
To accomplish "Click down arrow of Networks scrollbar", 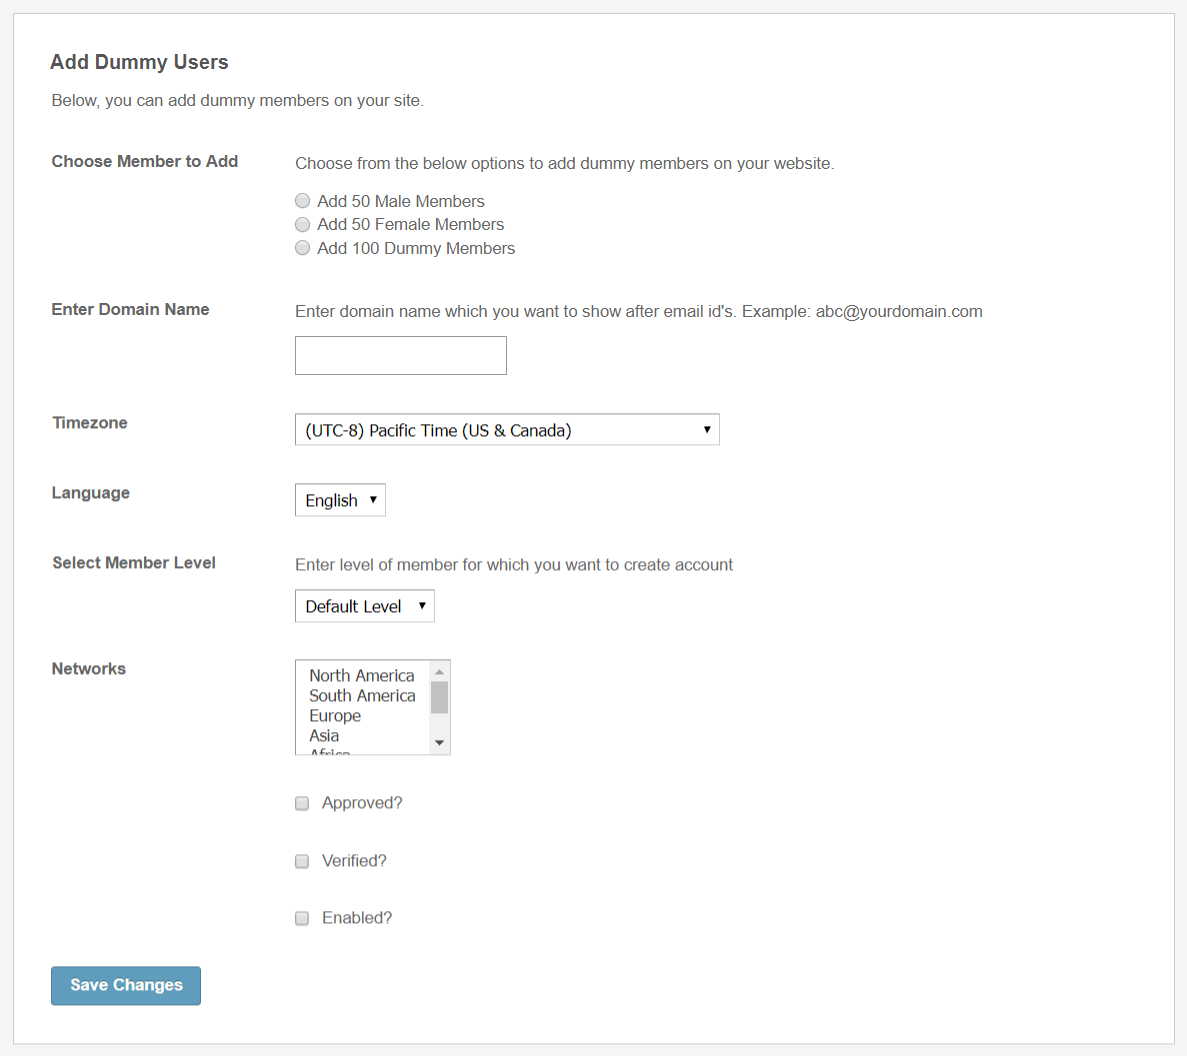I will (439, 743).
